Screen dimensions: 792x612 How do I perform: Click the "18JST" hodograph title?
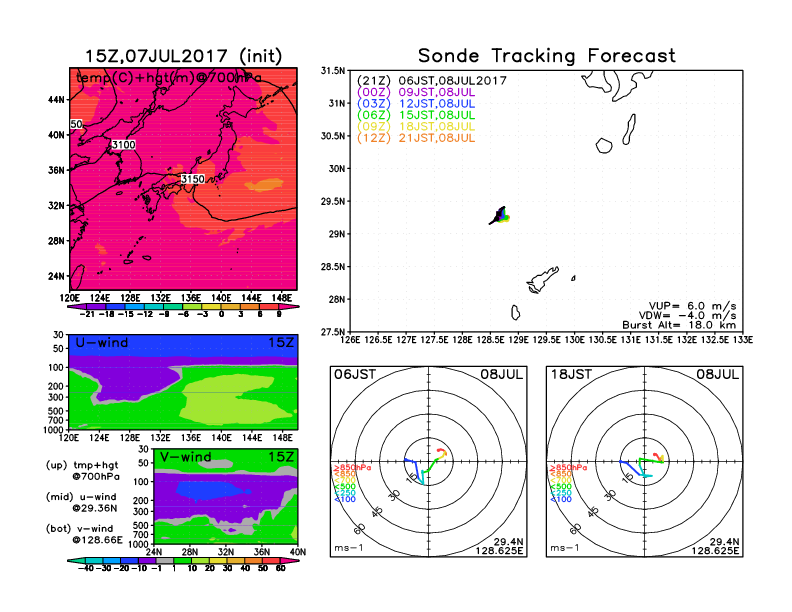(x=571, y=375)
